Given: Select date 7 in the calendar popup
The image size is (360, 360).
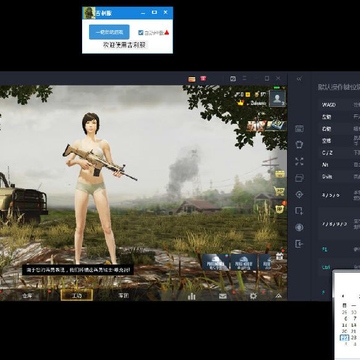Looking at the screenshot, I should (x=354, y=319).
